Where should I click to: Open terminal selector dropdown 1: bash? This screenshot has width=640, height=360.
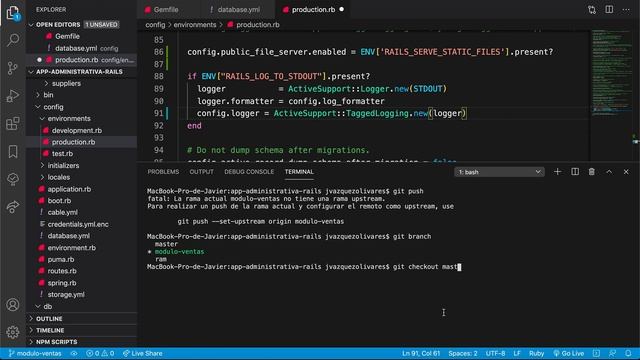tap(499, 172)
